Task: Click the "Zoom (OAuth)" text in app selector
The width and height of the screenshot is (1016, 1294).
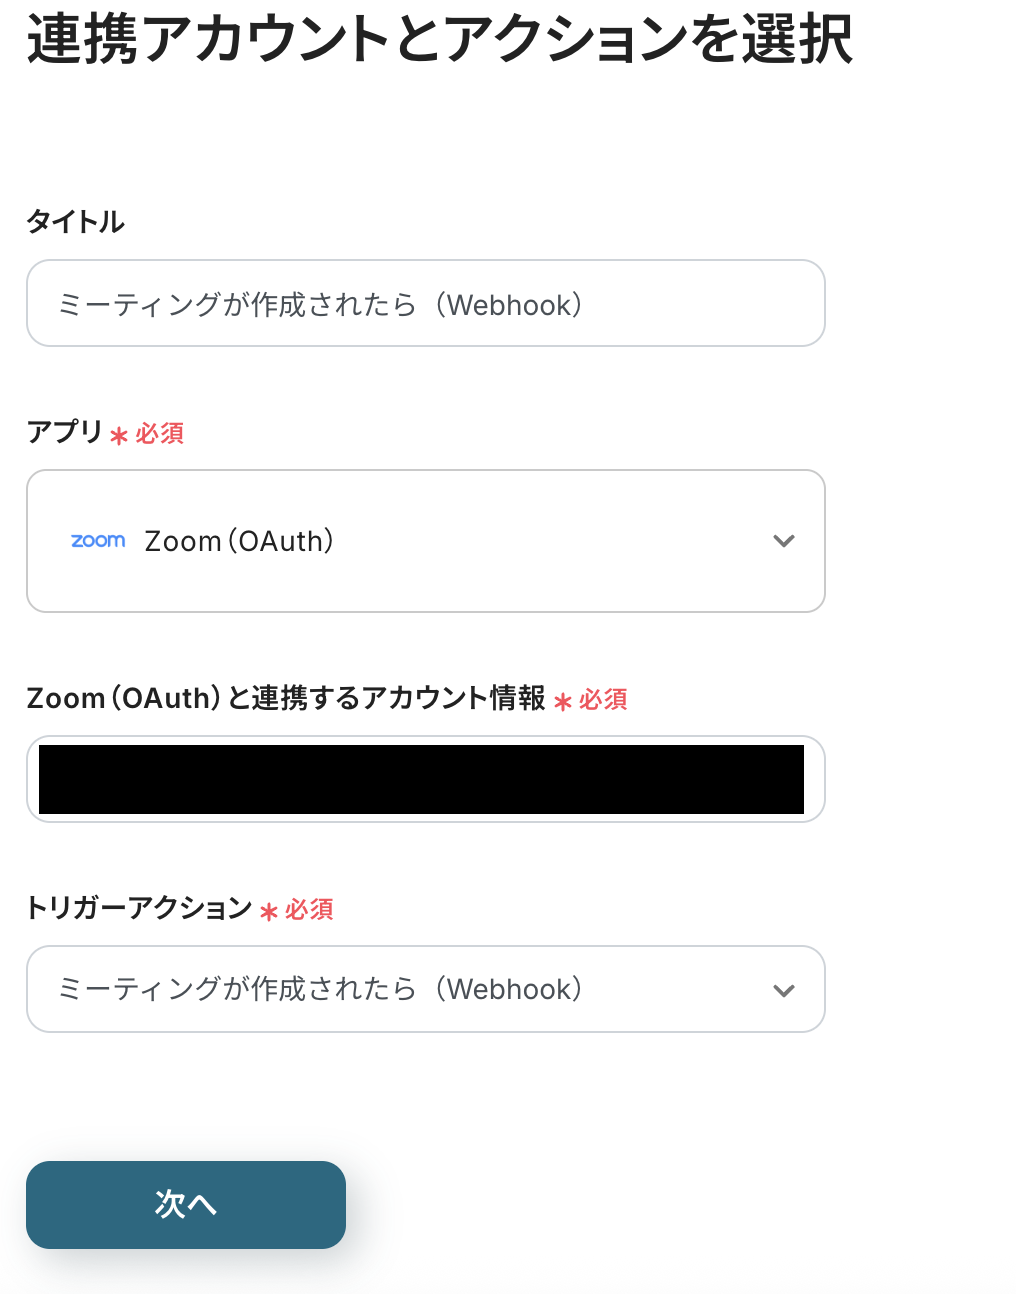Action: [239, 541]
